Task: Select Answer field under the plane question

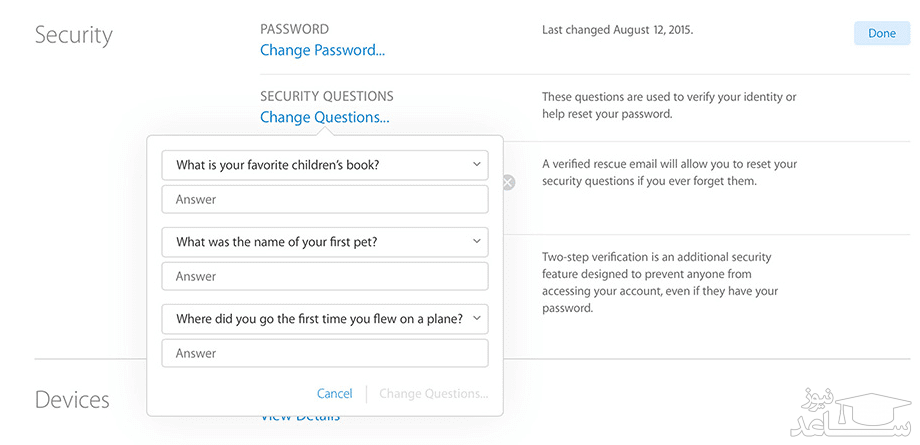Action: (x=324, y=353)
